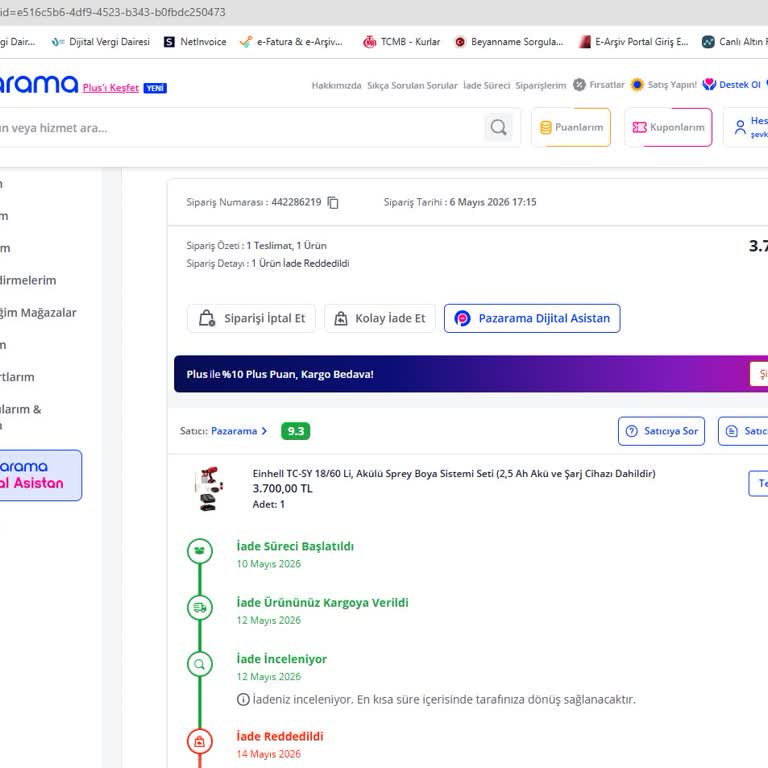Open the E-Arşiv Portal Giriş bookmark
The width and height of the screenshot is (768, 768).
633,42
